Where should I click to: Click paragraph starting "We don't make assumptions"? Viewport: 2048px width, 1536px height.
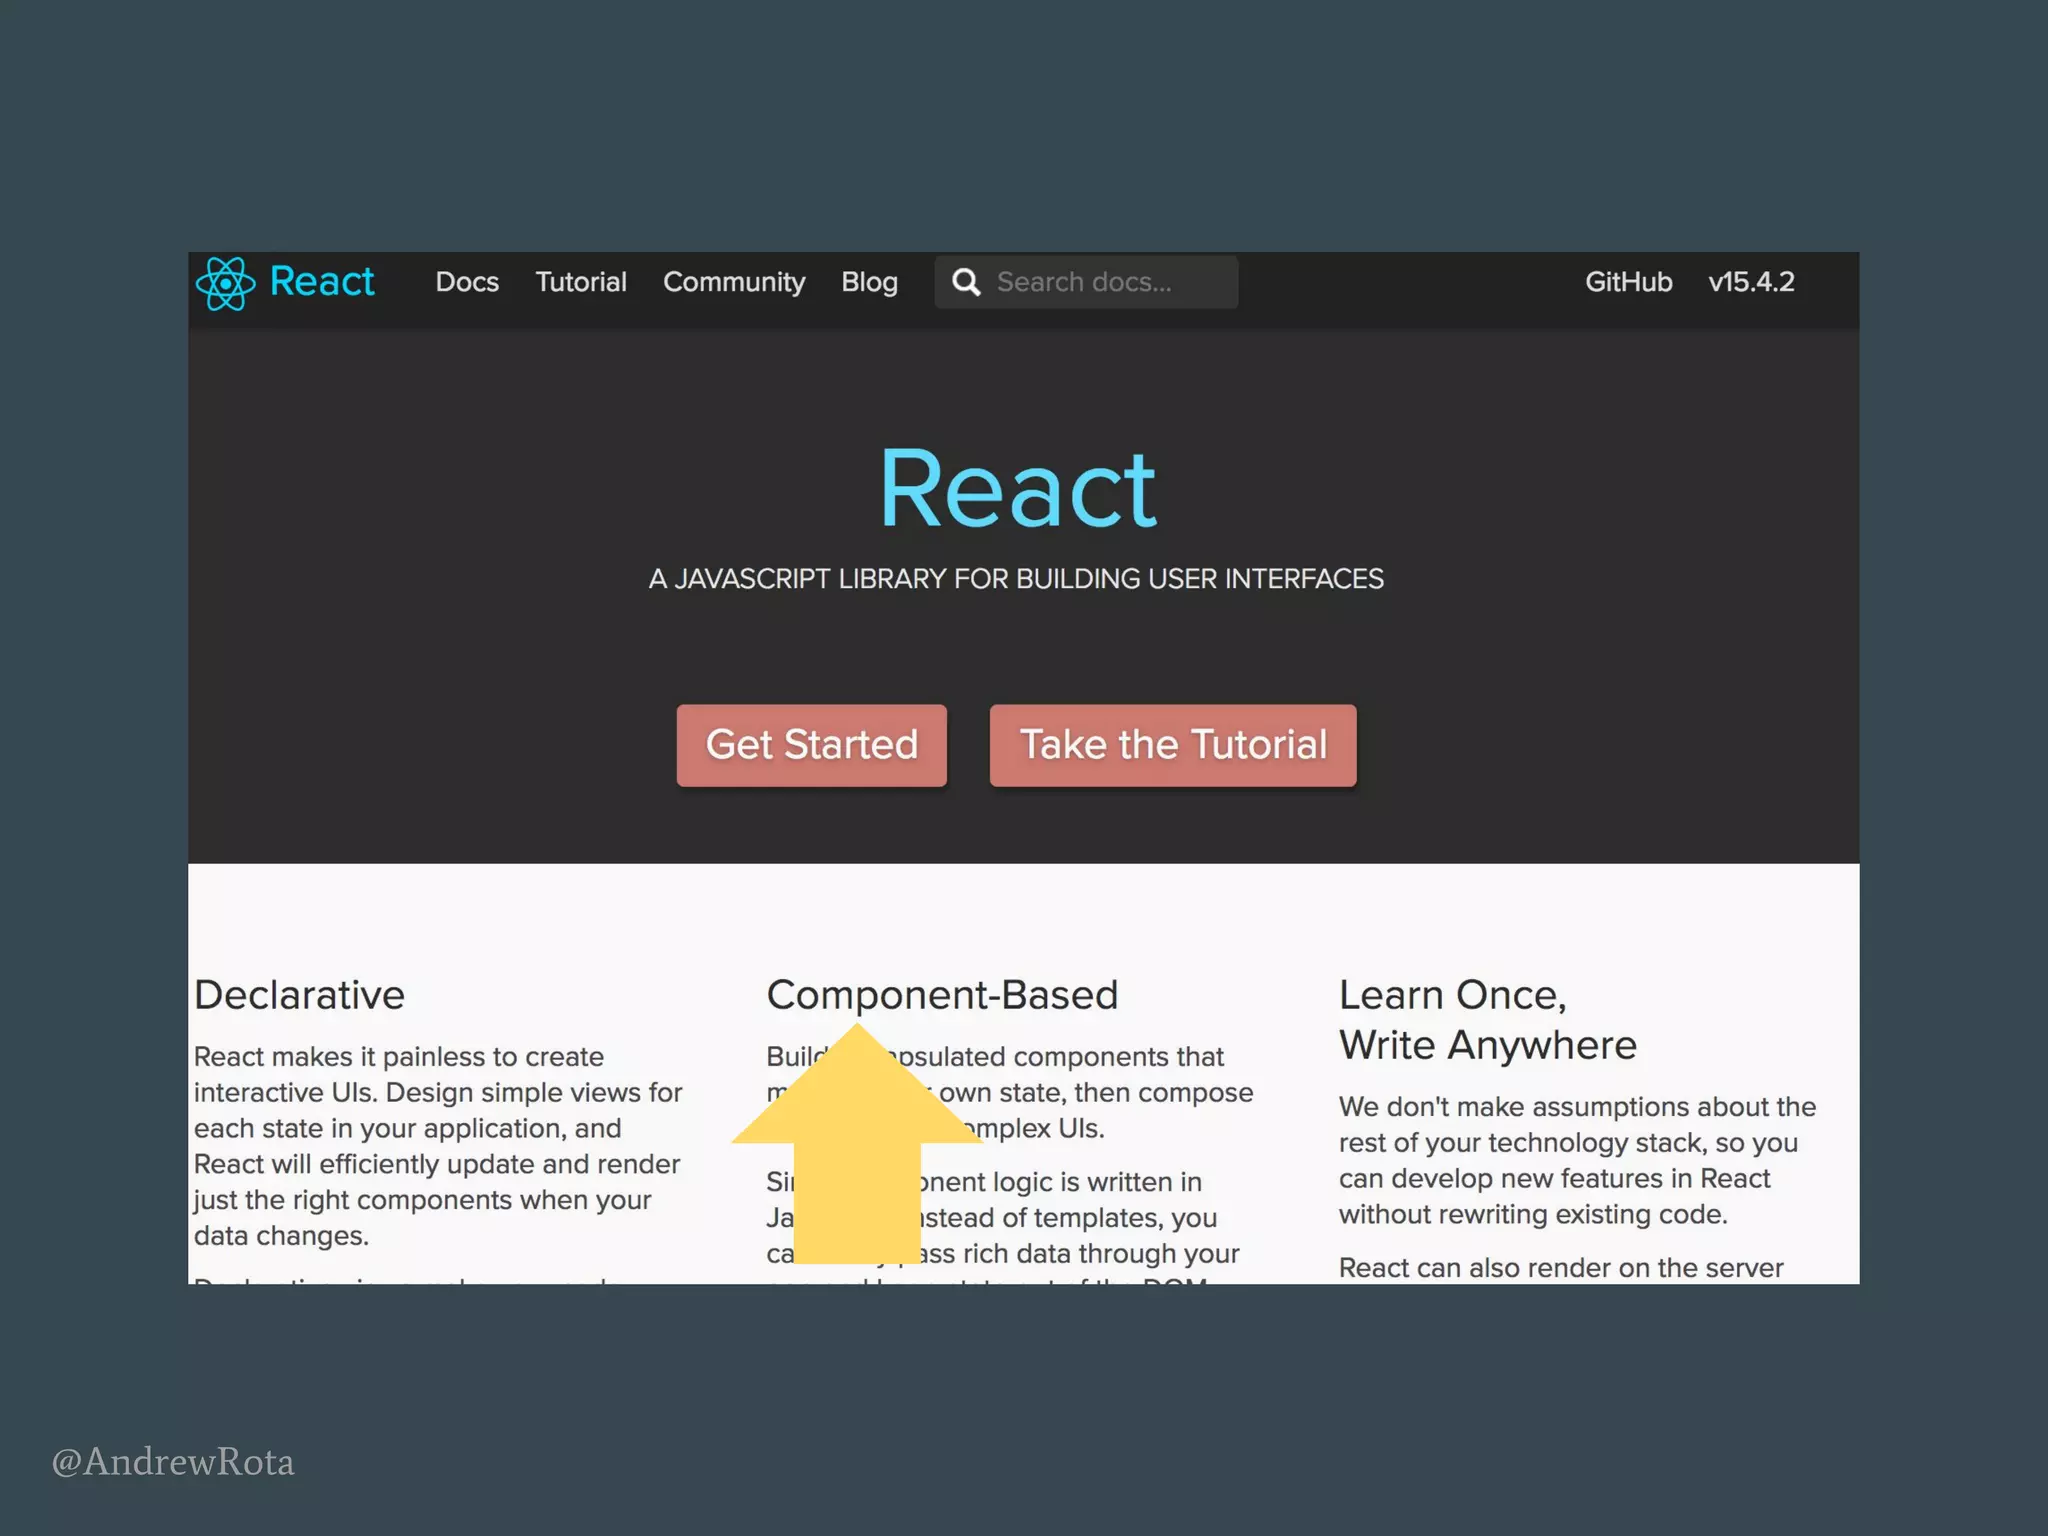(x=1577, y=1160)
